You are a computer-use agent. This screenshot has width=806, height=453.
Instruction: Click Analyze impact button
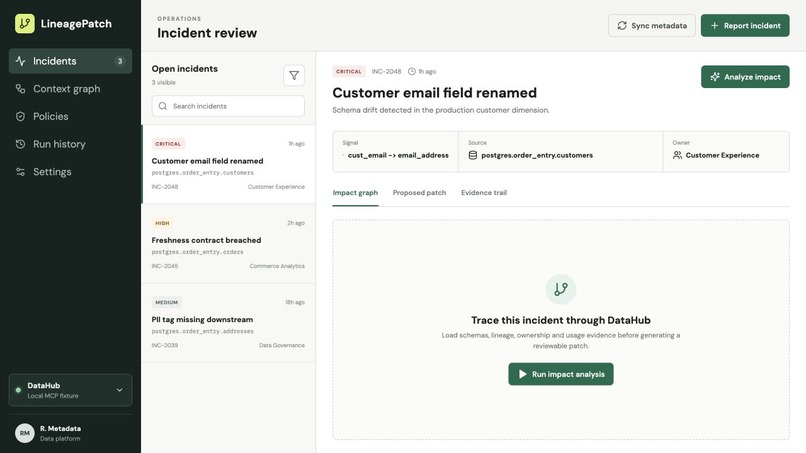[x=745, y=77]
